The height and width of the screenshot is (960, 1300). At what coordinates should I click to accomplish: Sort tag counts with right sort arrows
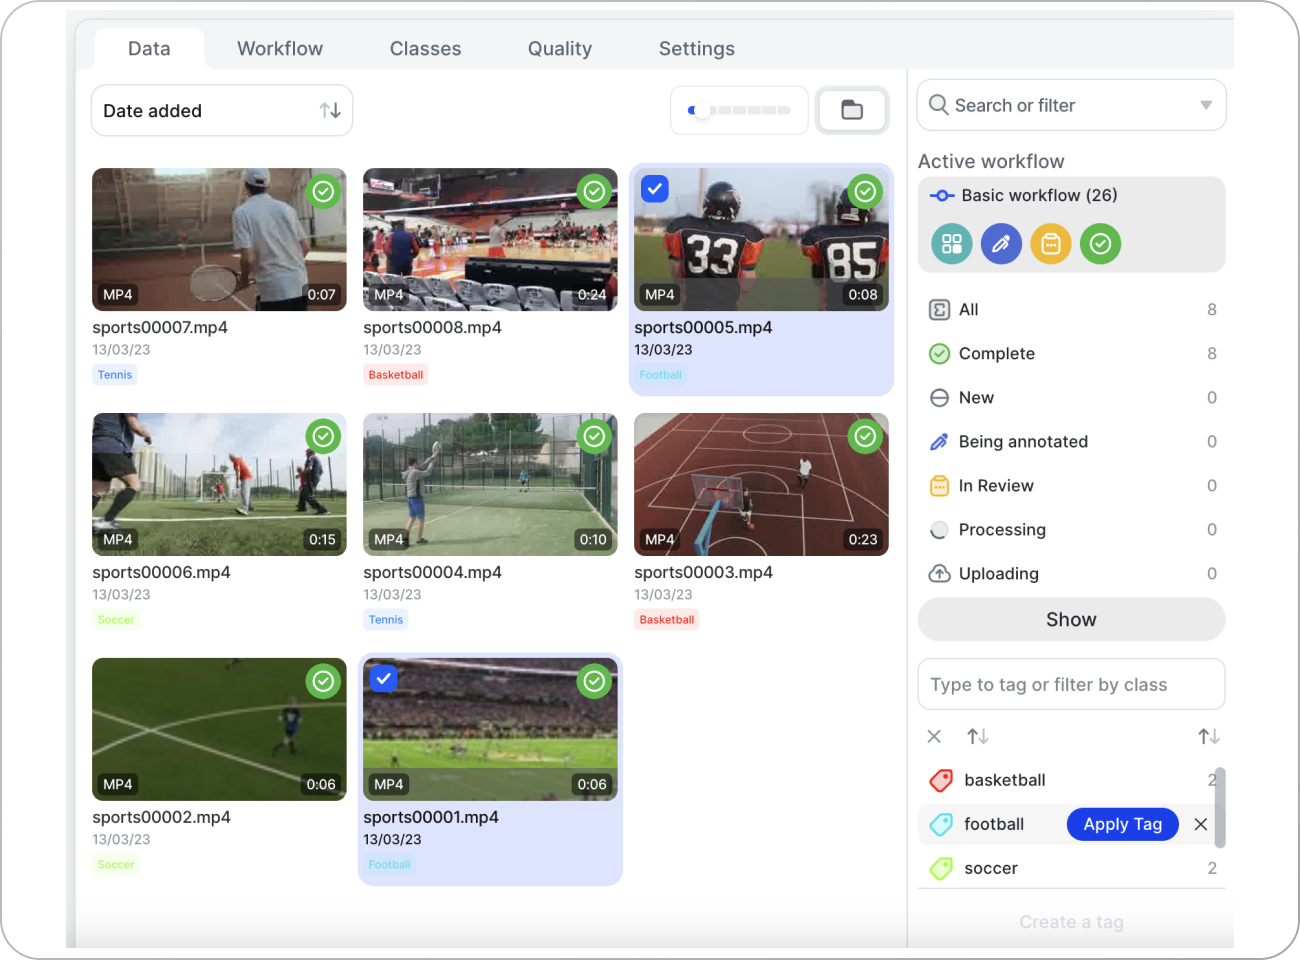pyautogui.click(x=1208, y=736)
